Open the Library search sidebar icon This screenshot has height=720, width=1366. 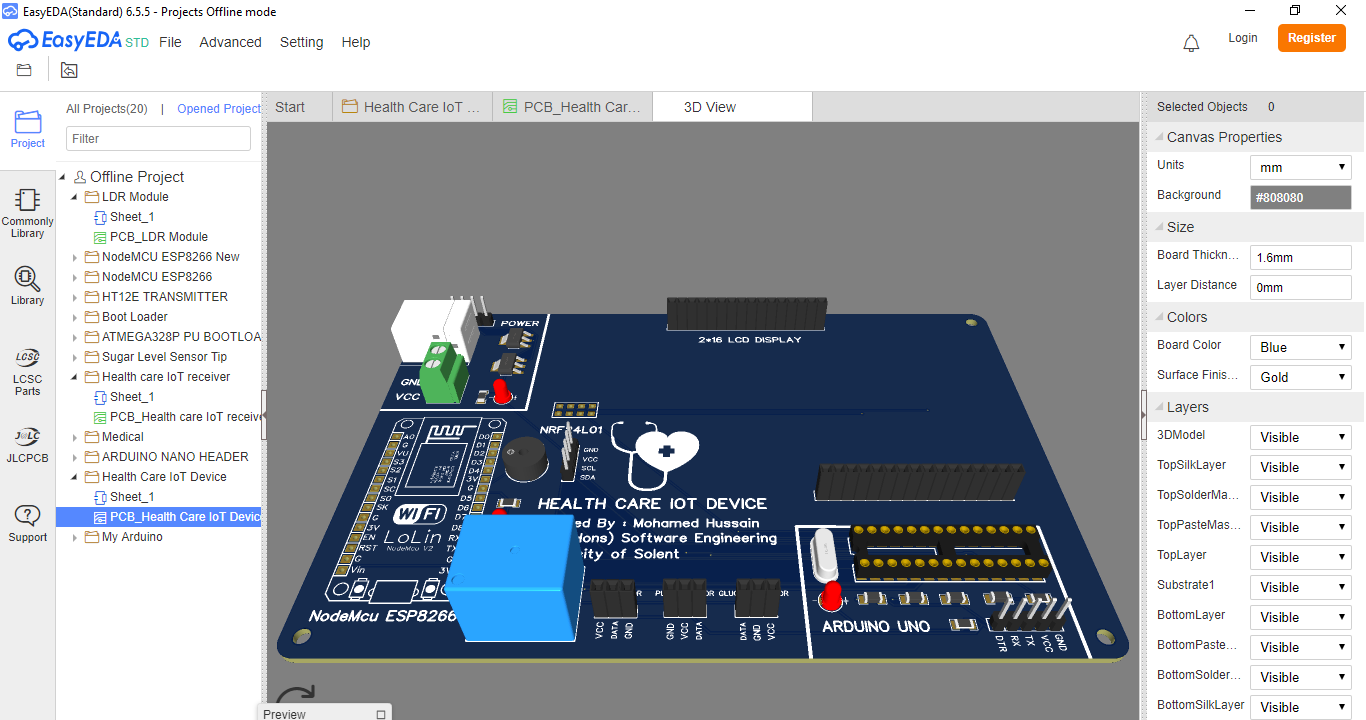27,285
